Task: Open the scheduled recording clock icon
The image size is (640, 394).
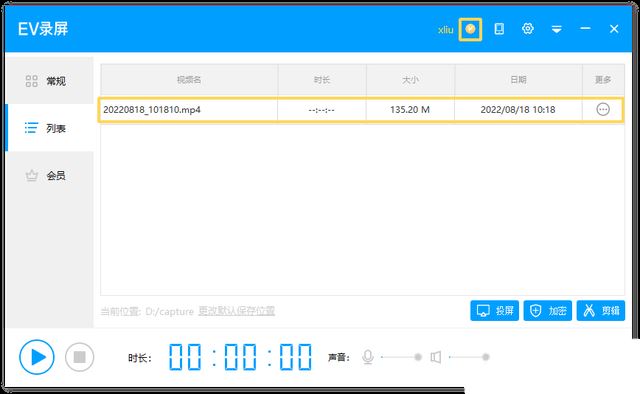Action: [470, 29]
